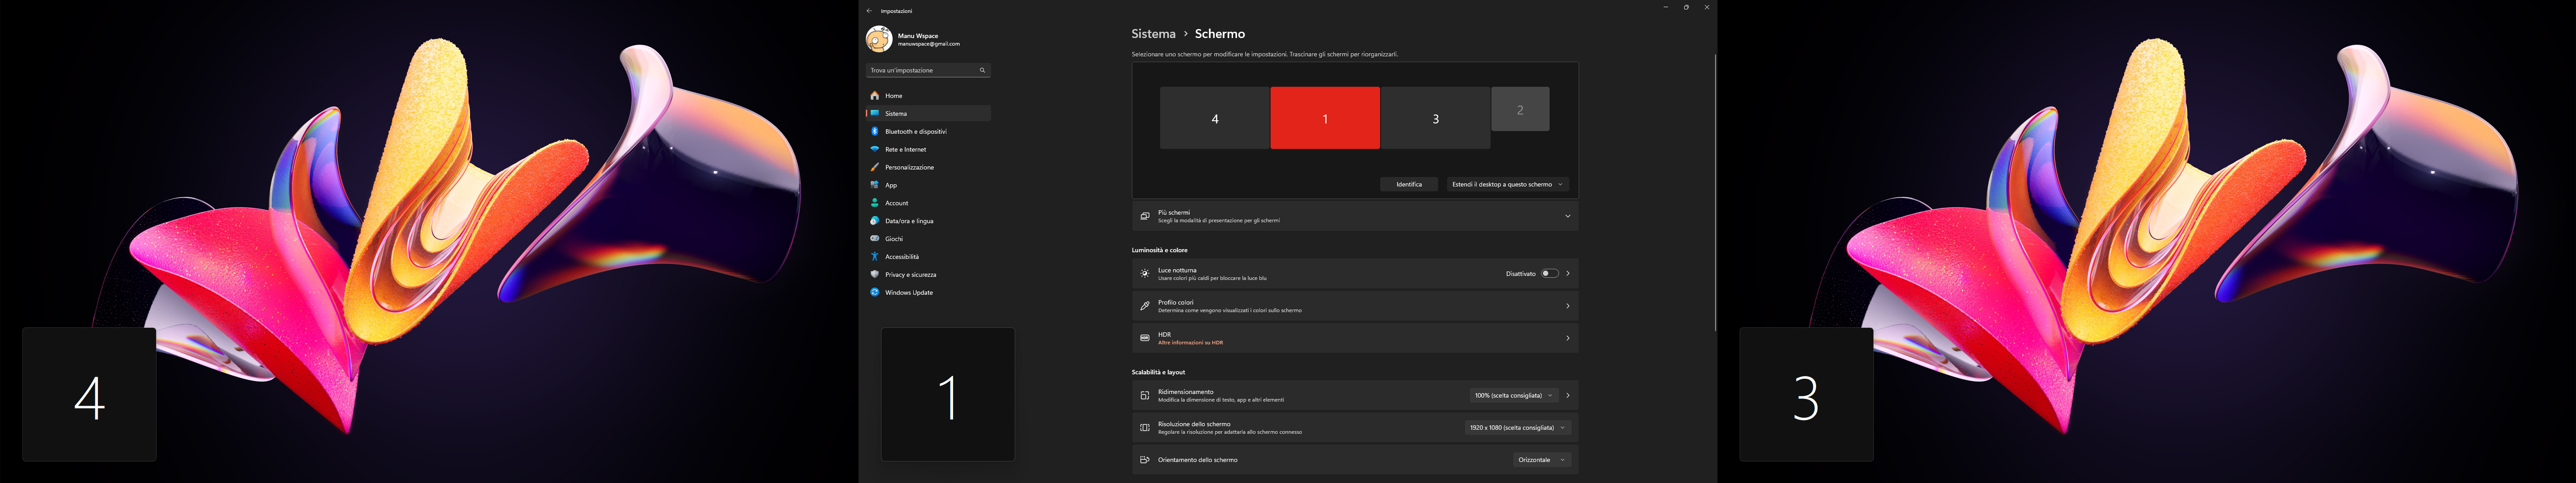The image size is (2576, 483).
Task: Click 'Orientamento dello schermo' label text
Action: tap(1197, 460)
